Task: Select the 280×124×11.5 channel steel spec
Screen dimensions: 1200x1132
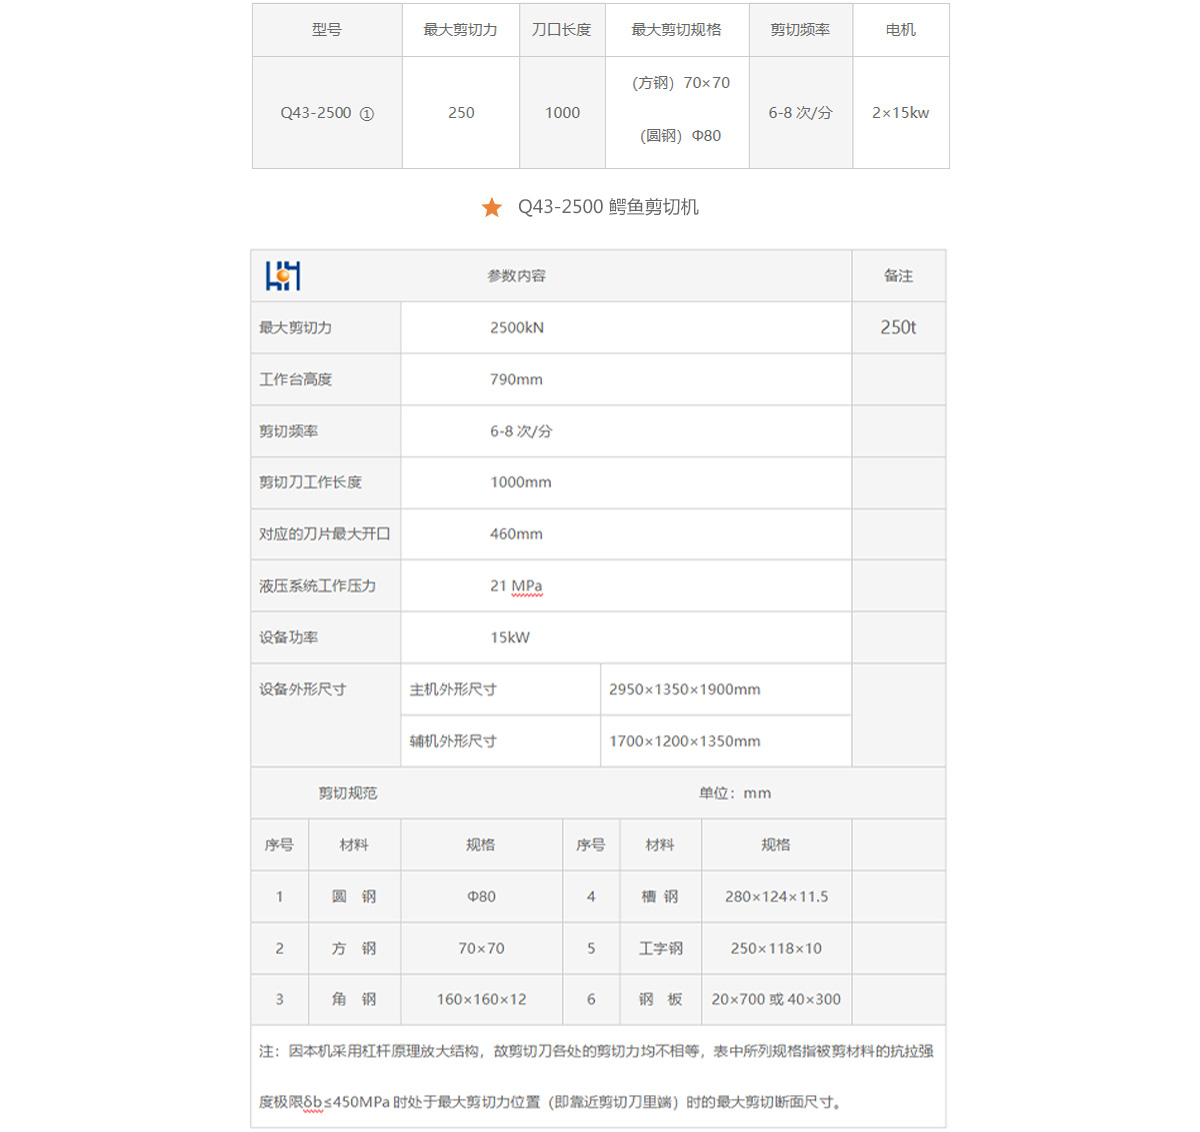Action: tap(776, 897)
